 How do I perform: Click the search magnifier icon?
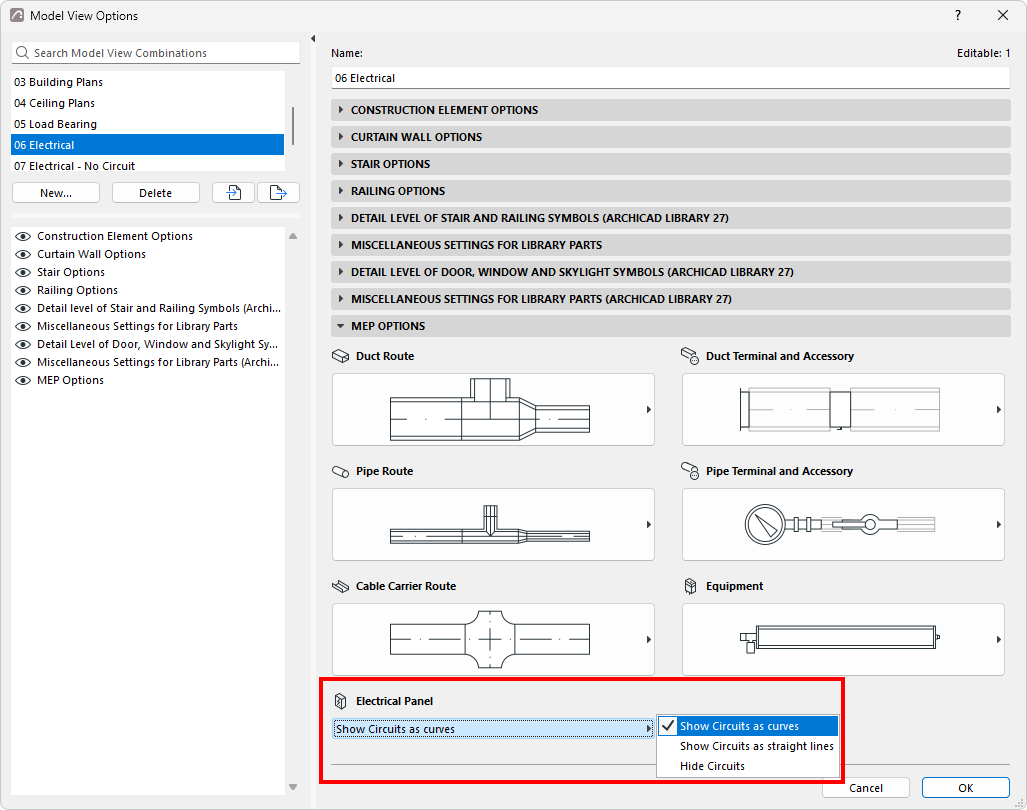pos(22,53)
